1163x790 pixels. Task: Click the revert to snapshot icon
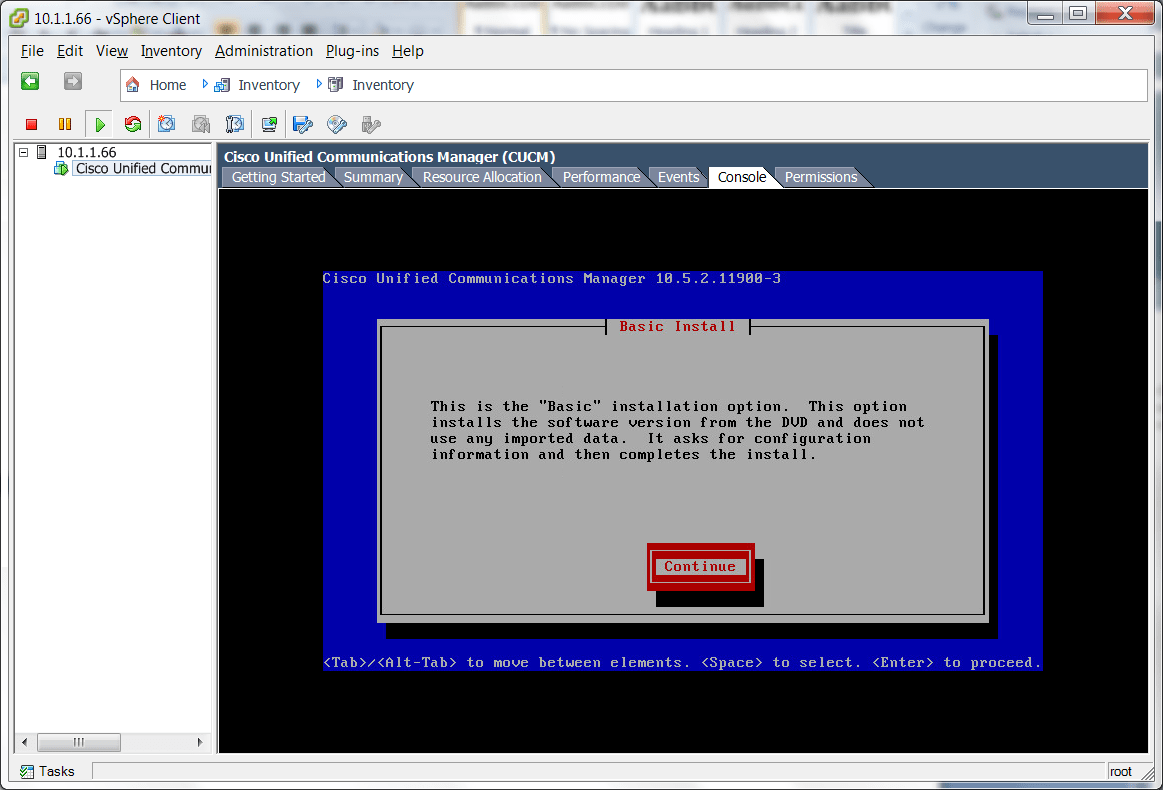click(x=201, y=124)
